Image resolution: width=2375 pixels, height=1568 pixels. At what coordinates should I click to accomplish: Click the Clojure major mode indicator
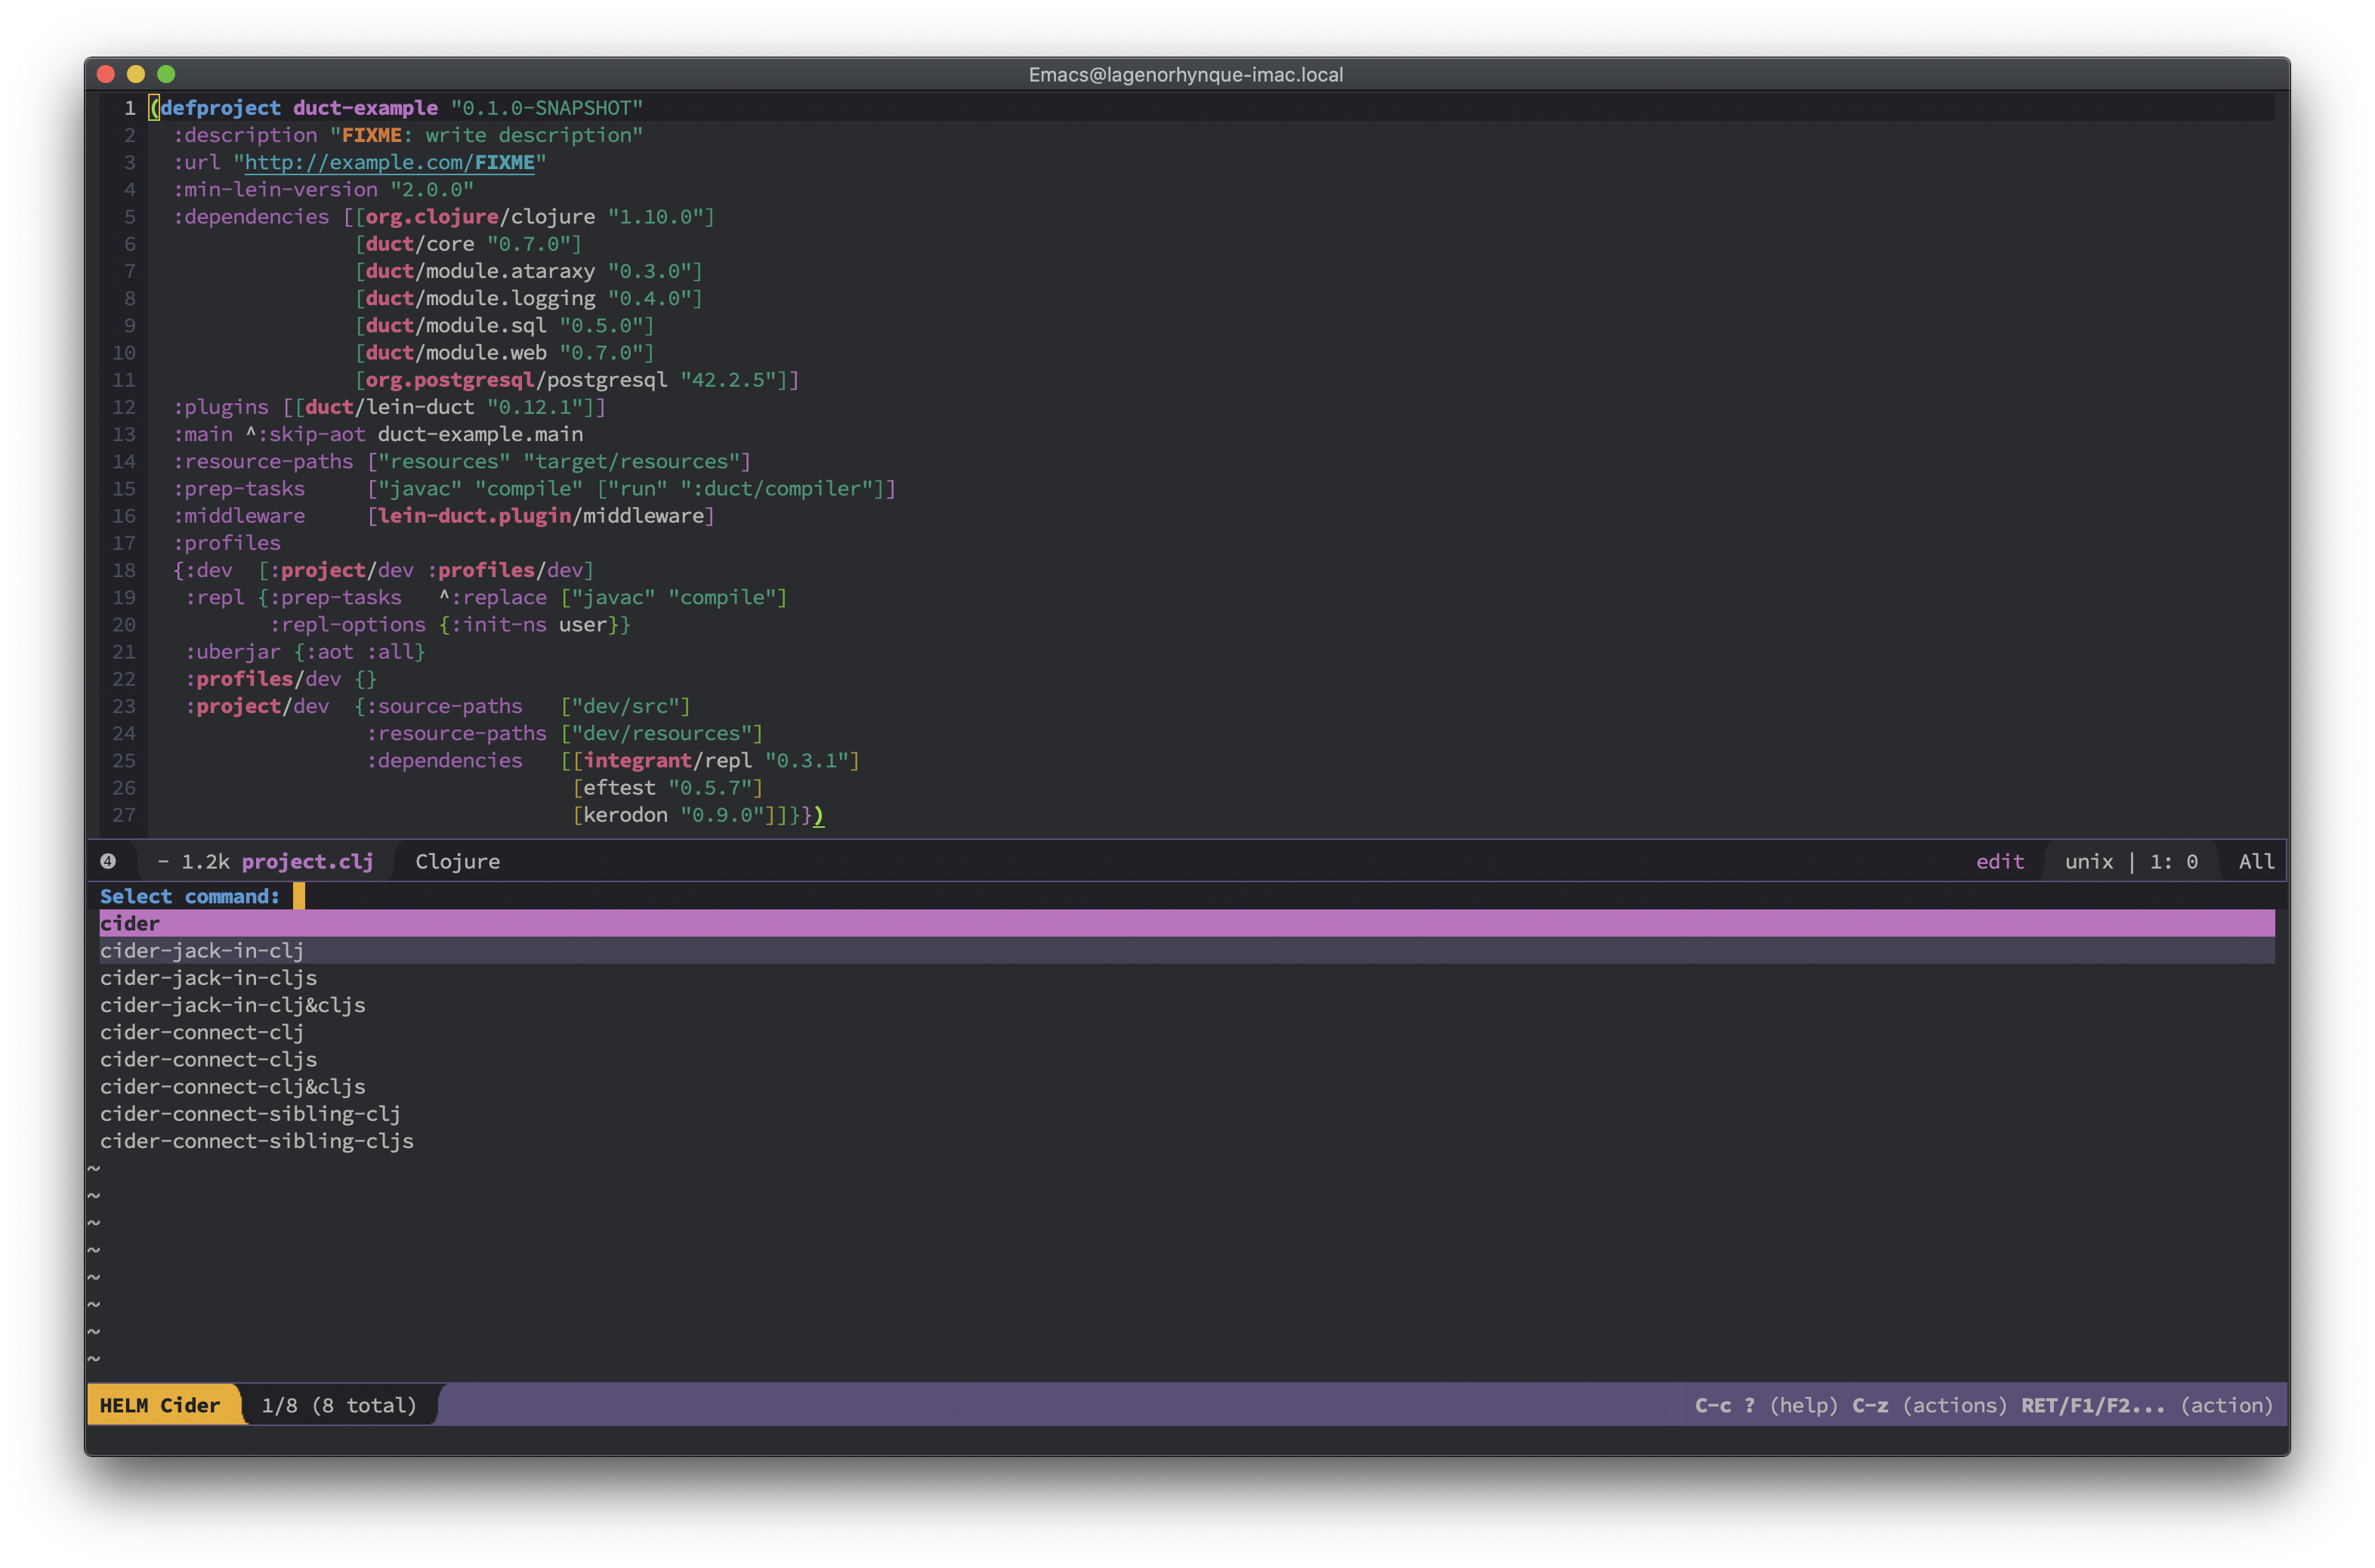457,861
